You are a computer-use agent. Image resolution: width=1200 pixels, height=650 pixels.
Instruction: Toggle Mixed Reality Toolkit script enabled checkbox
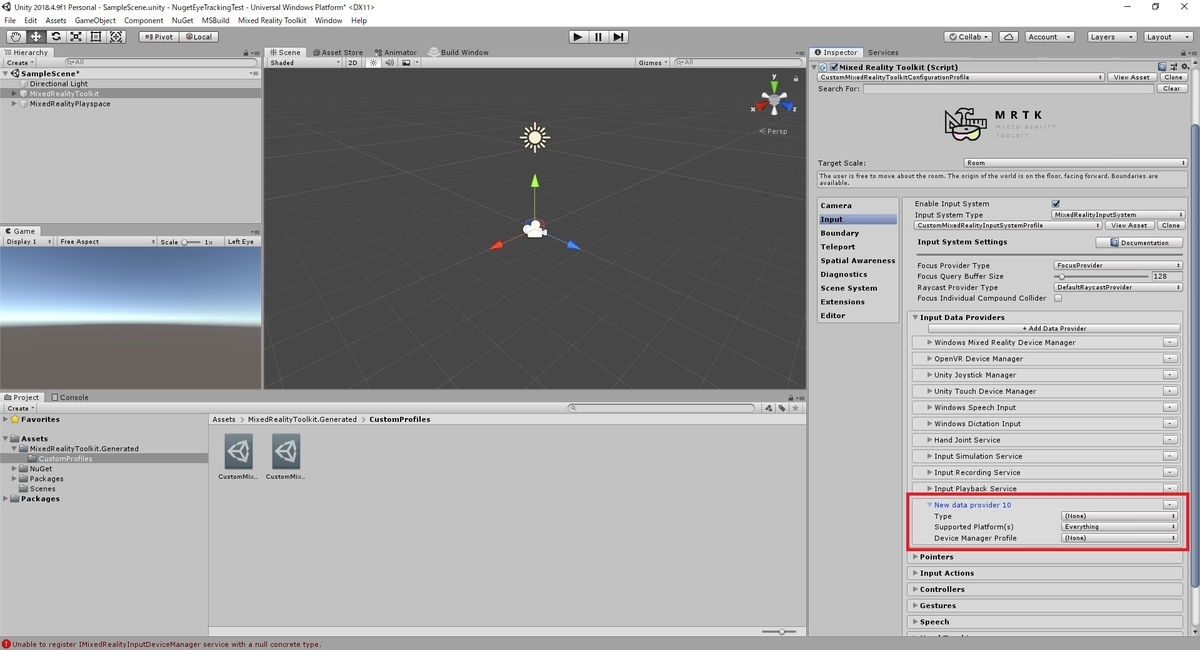coord(832,67)
